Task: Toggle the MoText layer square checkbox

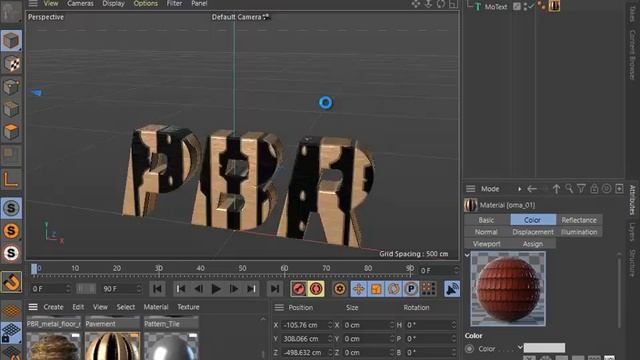Action: [517, 6]
